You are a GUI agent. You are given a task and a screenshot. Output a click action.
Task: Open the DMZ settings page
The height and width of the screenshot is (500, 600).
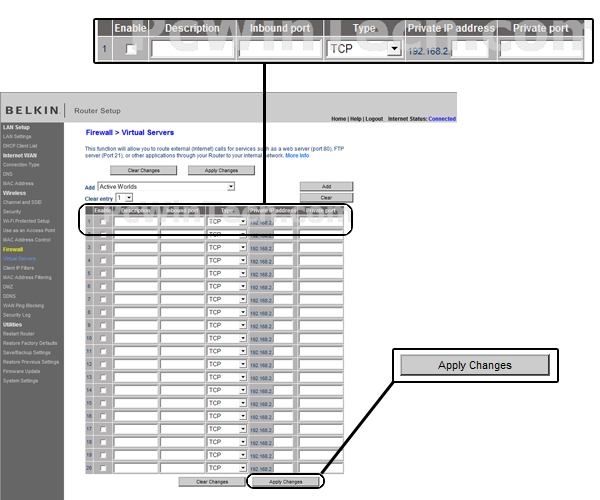click(8, 287)
